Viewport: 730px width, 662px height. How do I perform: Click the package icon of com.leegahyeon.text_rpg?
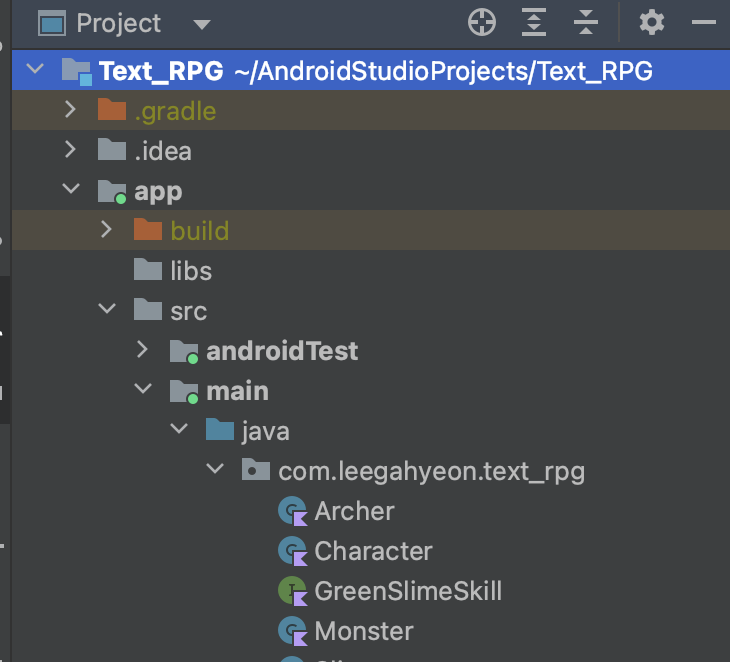tap(256, 470)
